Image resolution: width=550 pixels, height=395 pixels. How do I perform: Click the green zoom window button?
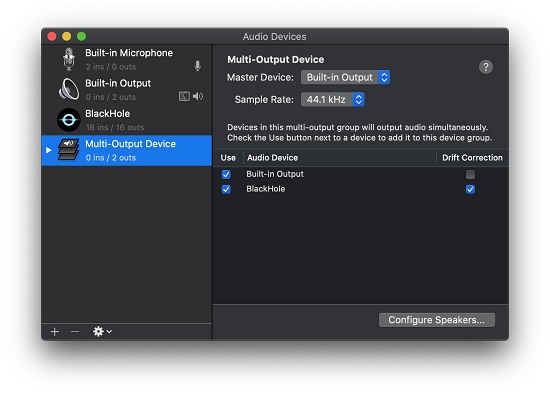pyautogui.click(x=81, y=36)
